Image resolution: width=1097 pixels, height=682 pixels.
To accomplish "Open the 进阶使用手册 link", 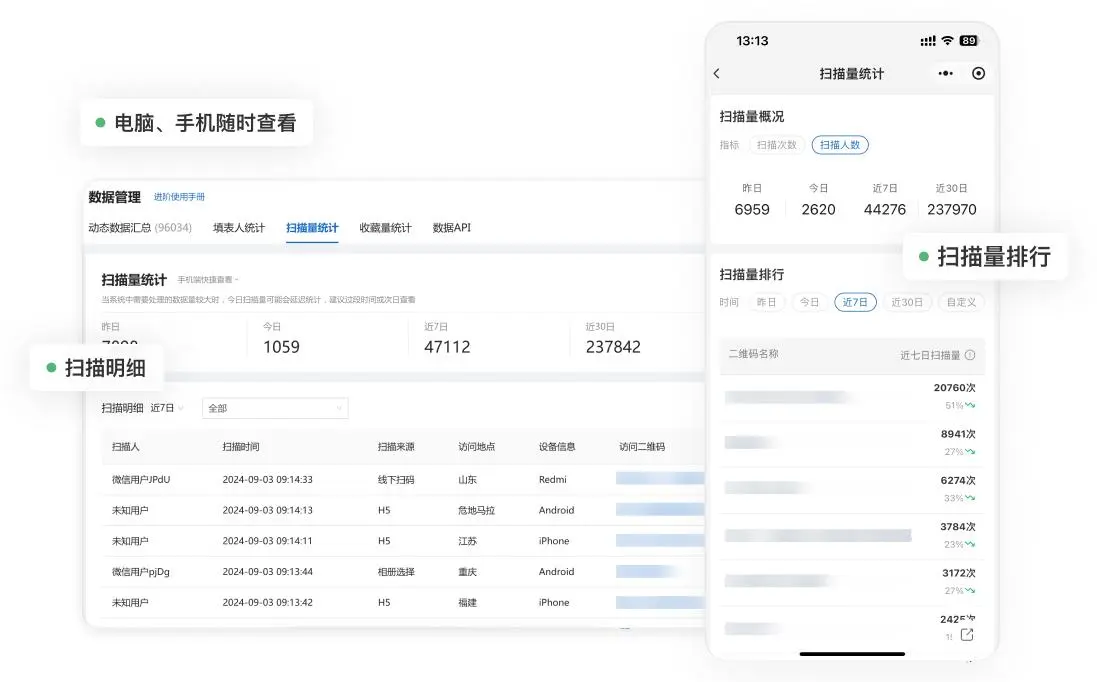I will click(x=179, y=197).
